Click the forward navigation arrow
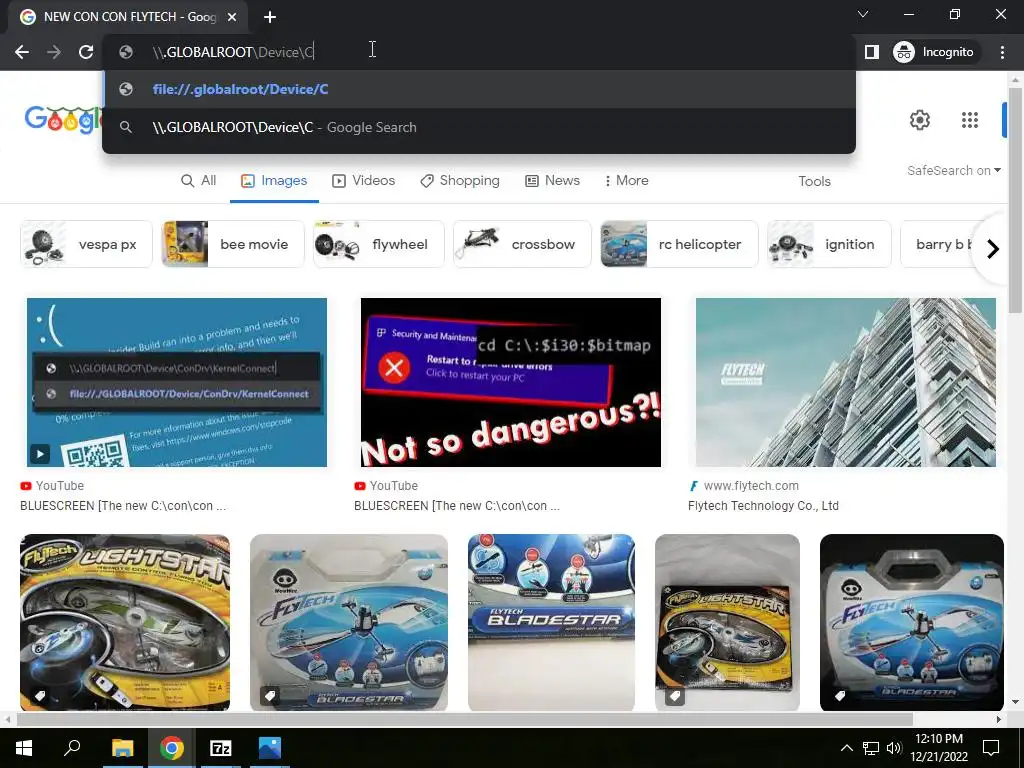 [x=54, y=52]
